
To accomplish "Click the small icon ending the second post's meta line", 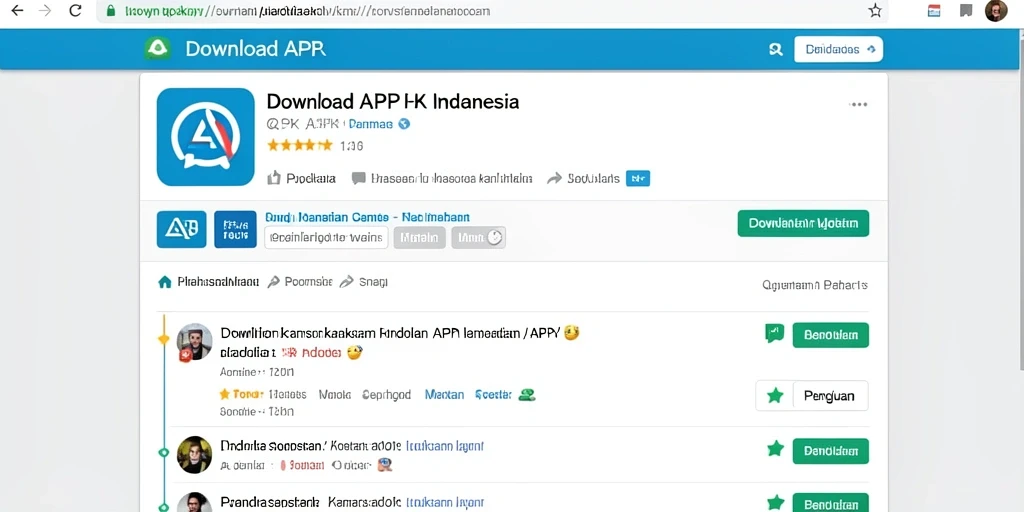I will click(385, 465).
